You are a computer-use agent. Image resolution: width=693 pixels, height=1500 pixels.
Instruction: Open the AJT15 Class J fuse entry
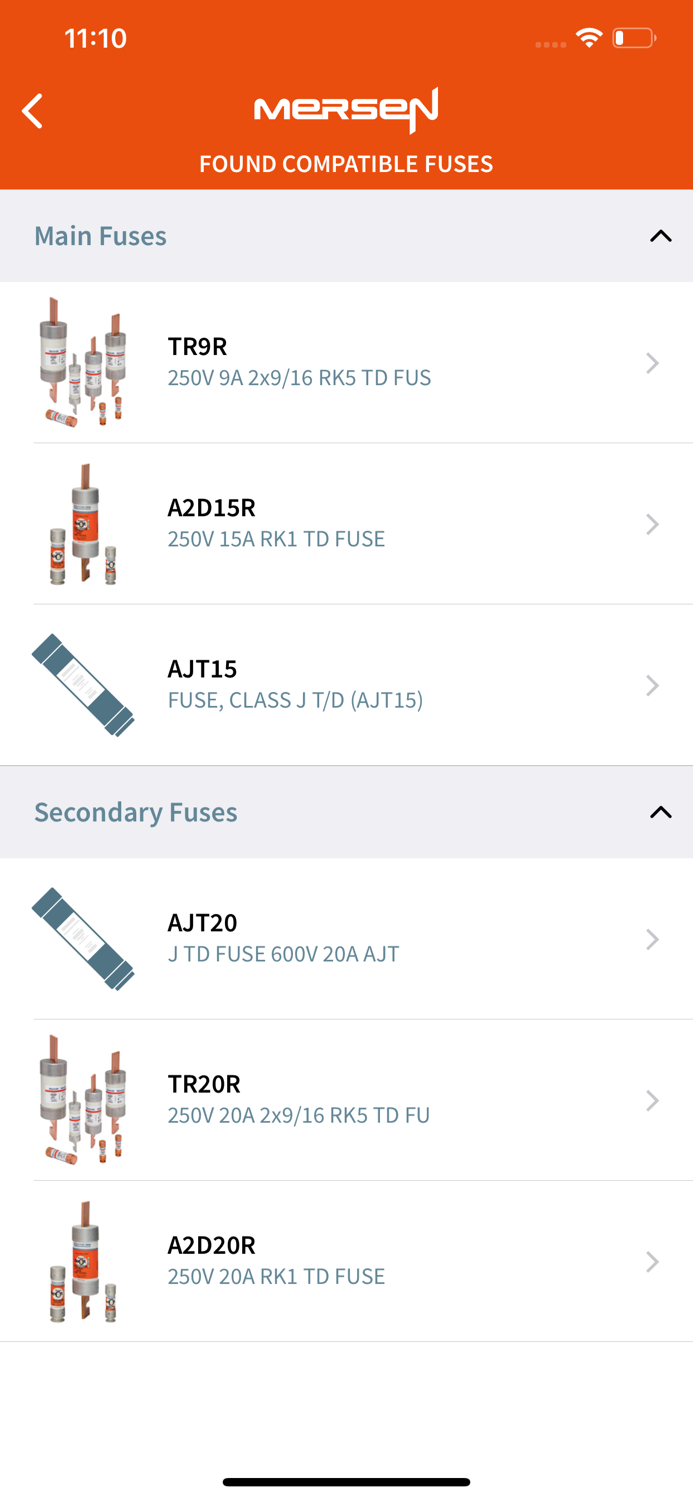click(346, 684)
